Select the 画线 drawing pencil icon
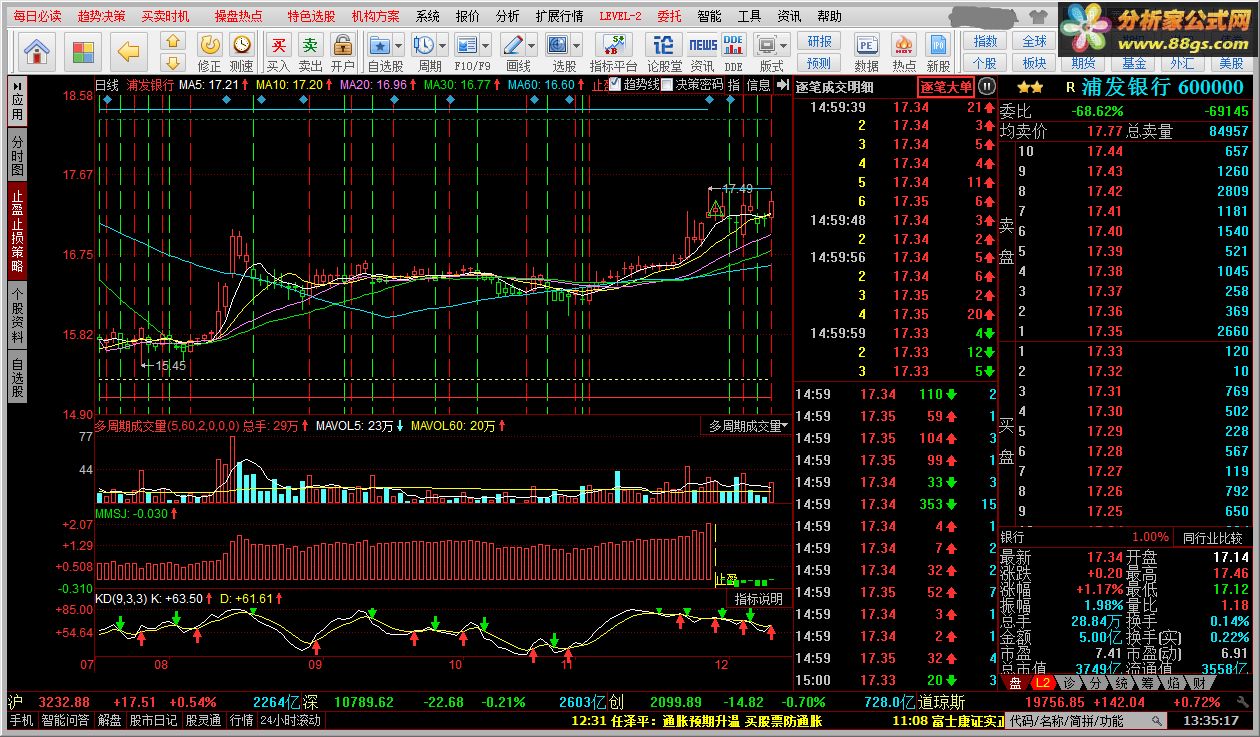Screen dimensions: 1260x737 point(513,45)
